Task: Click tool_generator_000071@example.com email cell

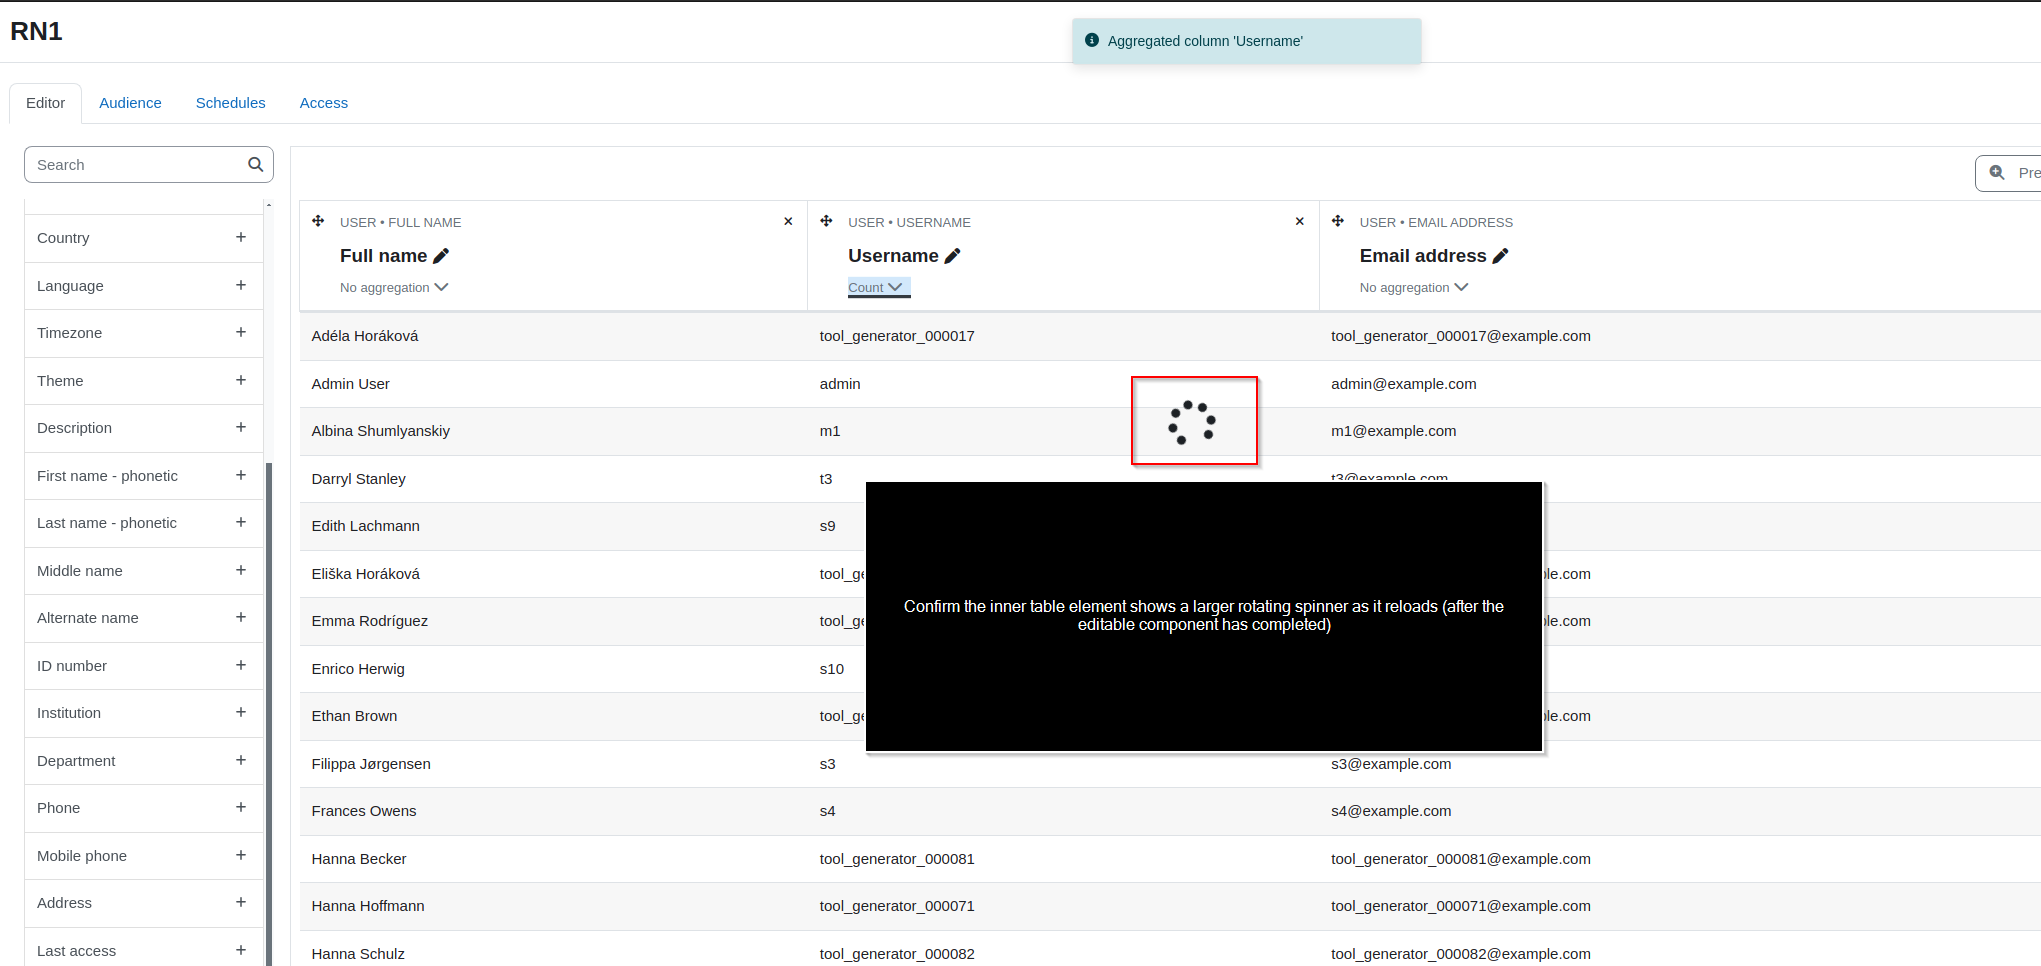Action: (x=1461, y=906)
